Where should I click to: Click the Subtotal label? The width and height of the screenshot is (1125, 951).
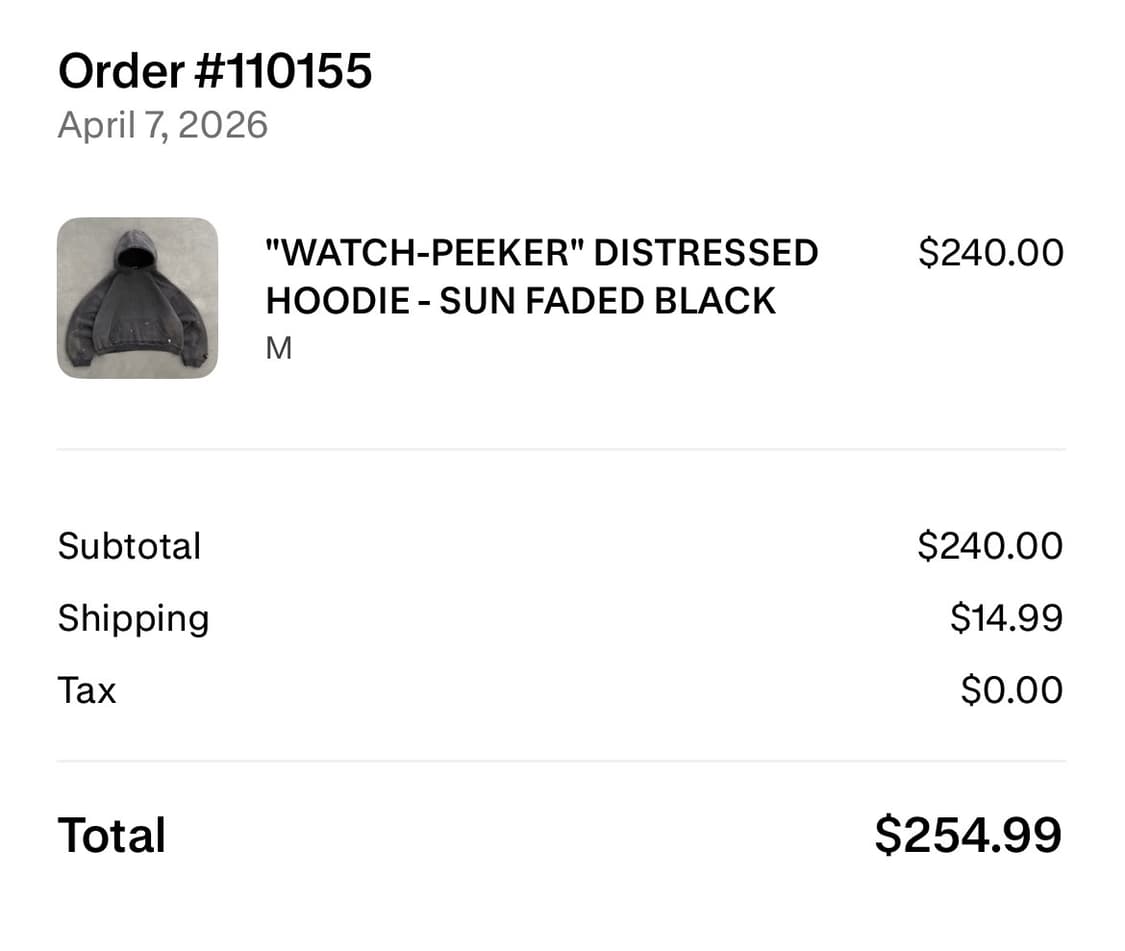[129, 546]
